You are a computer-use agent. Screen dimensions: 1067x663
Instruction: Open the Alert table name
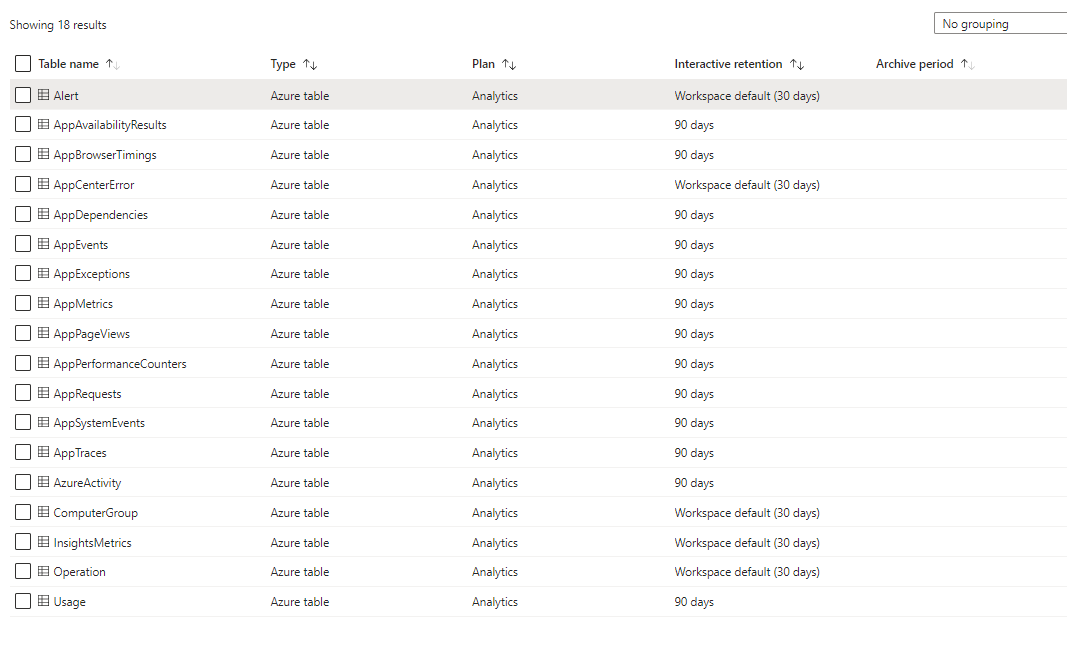[66, 96]
